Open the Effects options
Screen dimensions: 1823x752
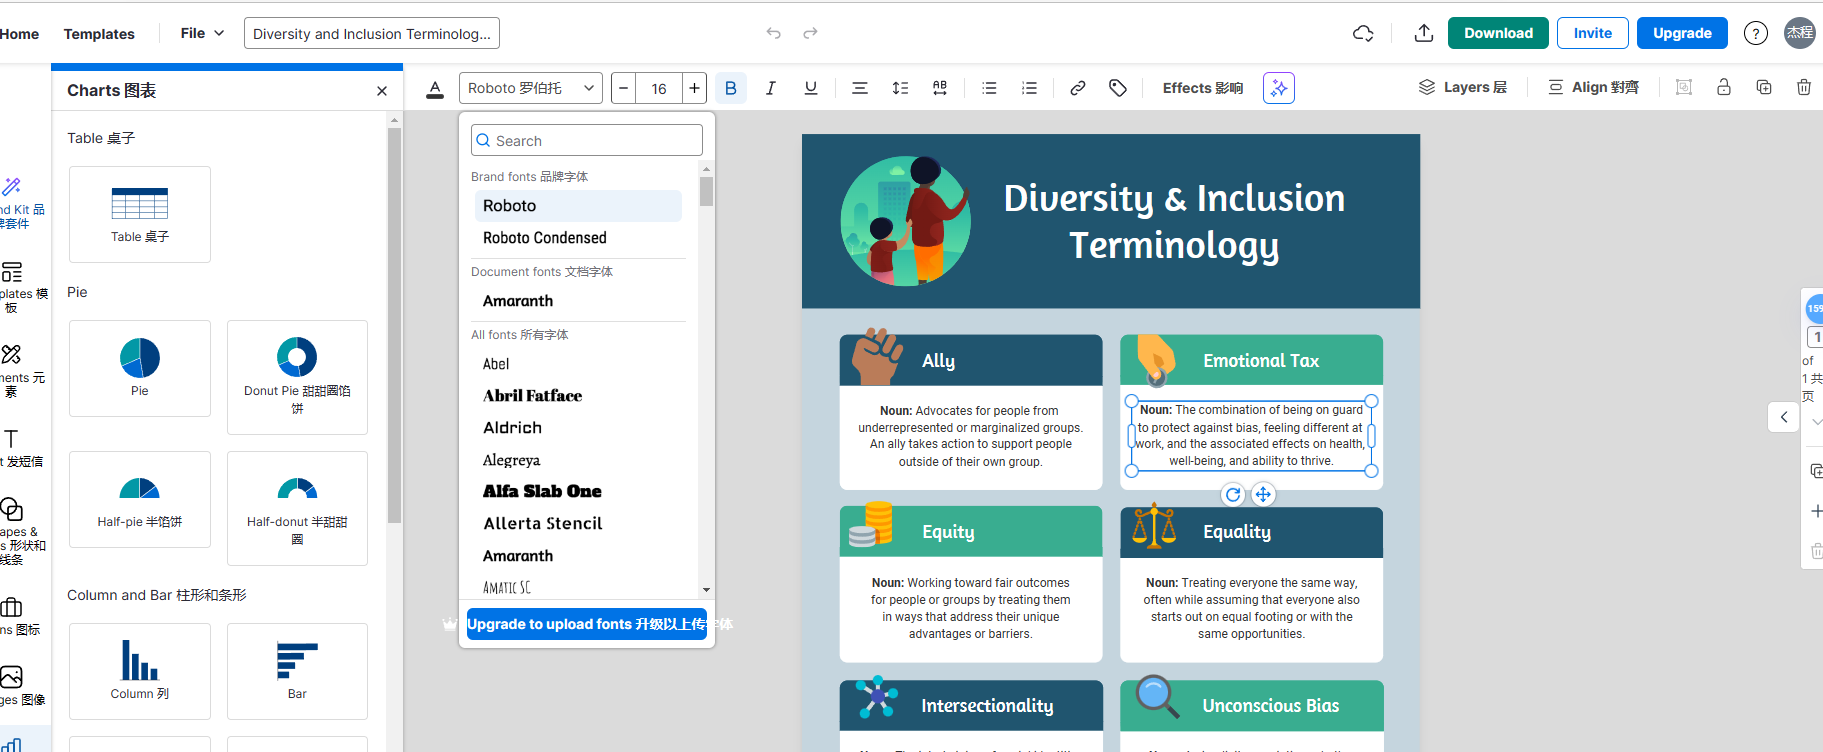point(1203,88)
